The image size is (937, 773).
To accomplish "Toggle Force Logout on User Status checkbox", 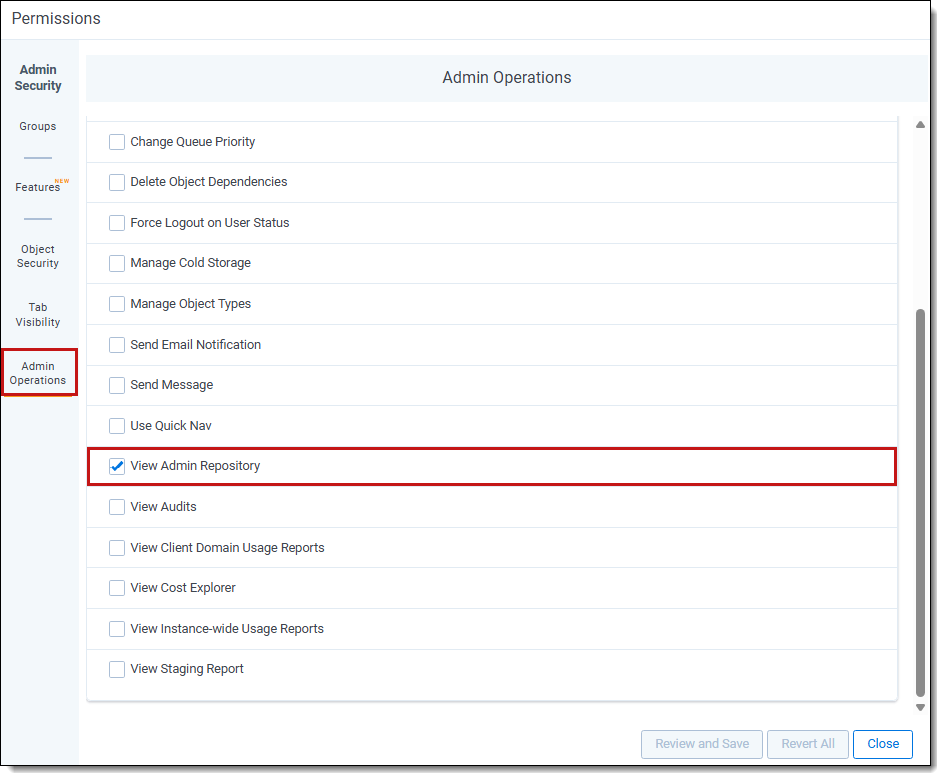I will (117, 223).
